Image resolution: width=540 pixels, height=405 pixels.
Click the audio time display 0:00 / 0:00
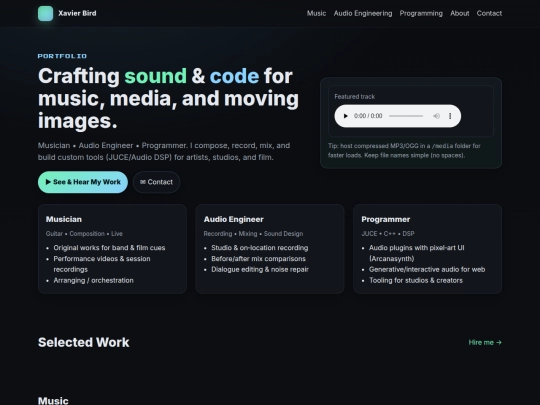pyautogui.click(x=368, y=116)
